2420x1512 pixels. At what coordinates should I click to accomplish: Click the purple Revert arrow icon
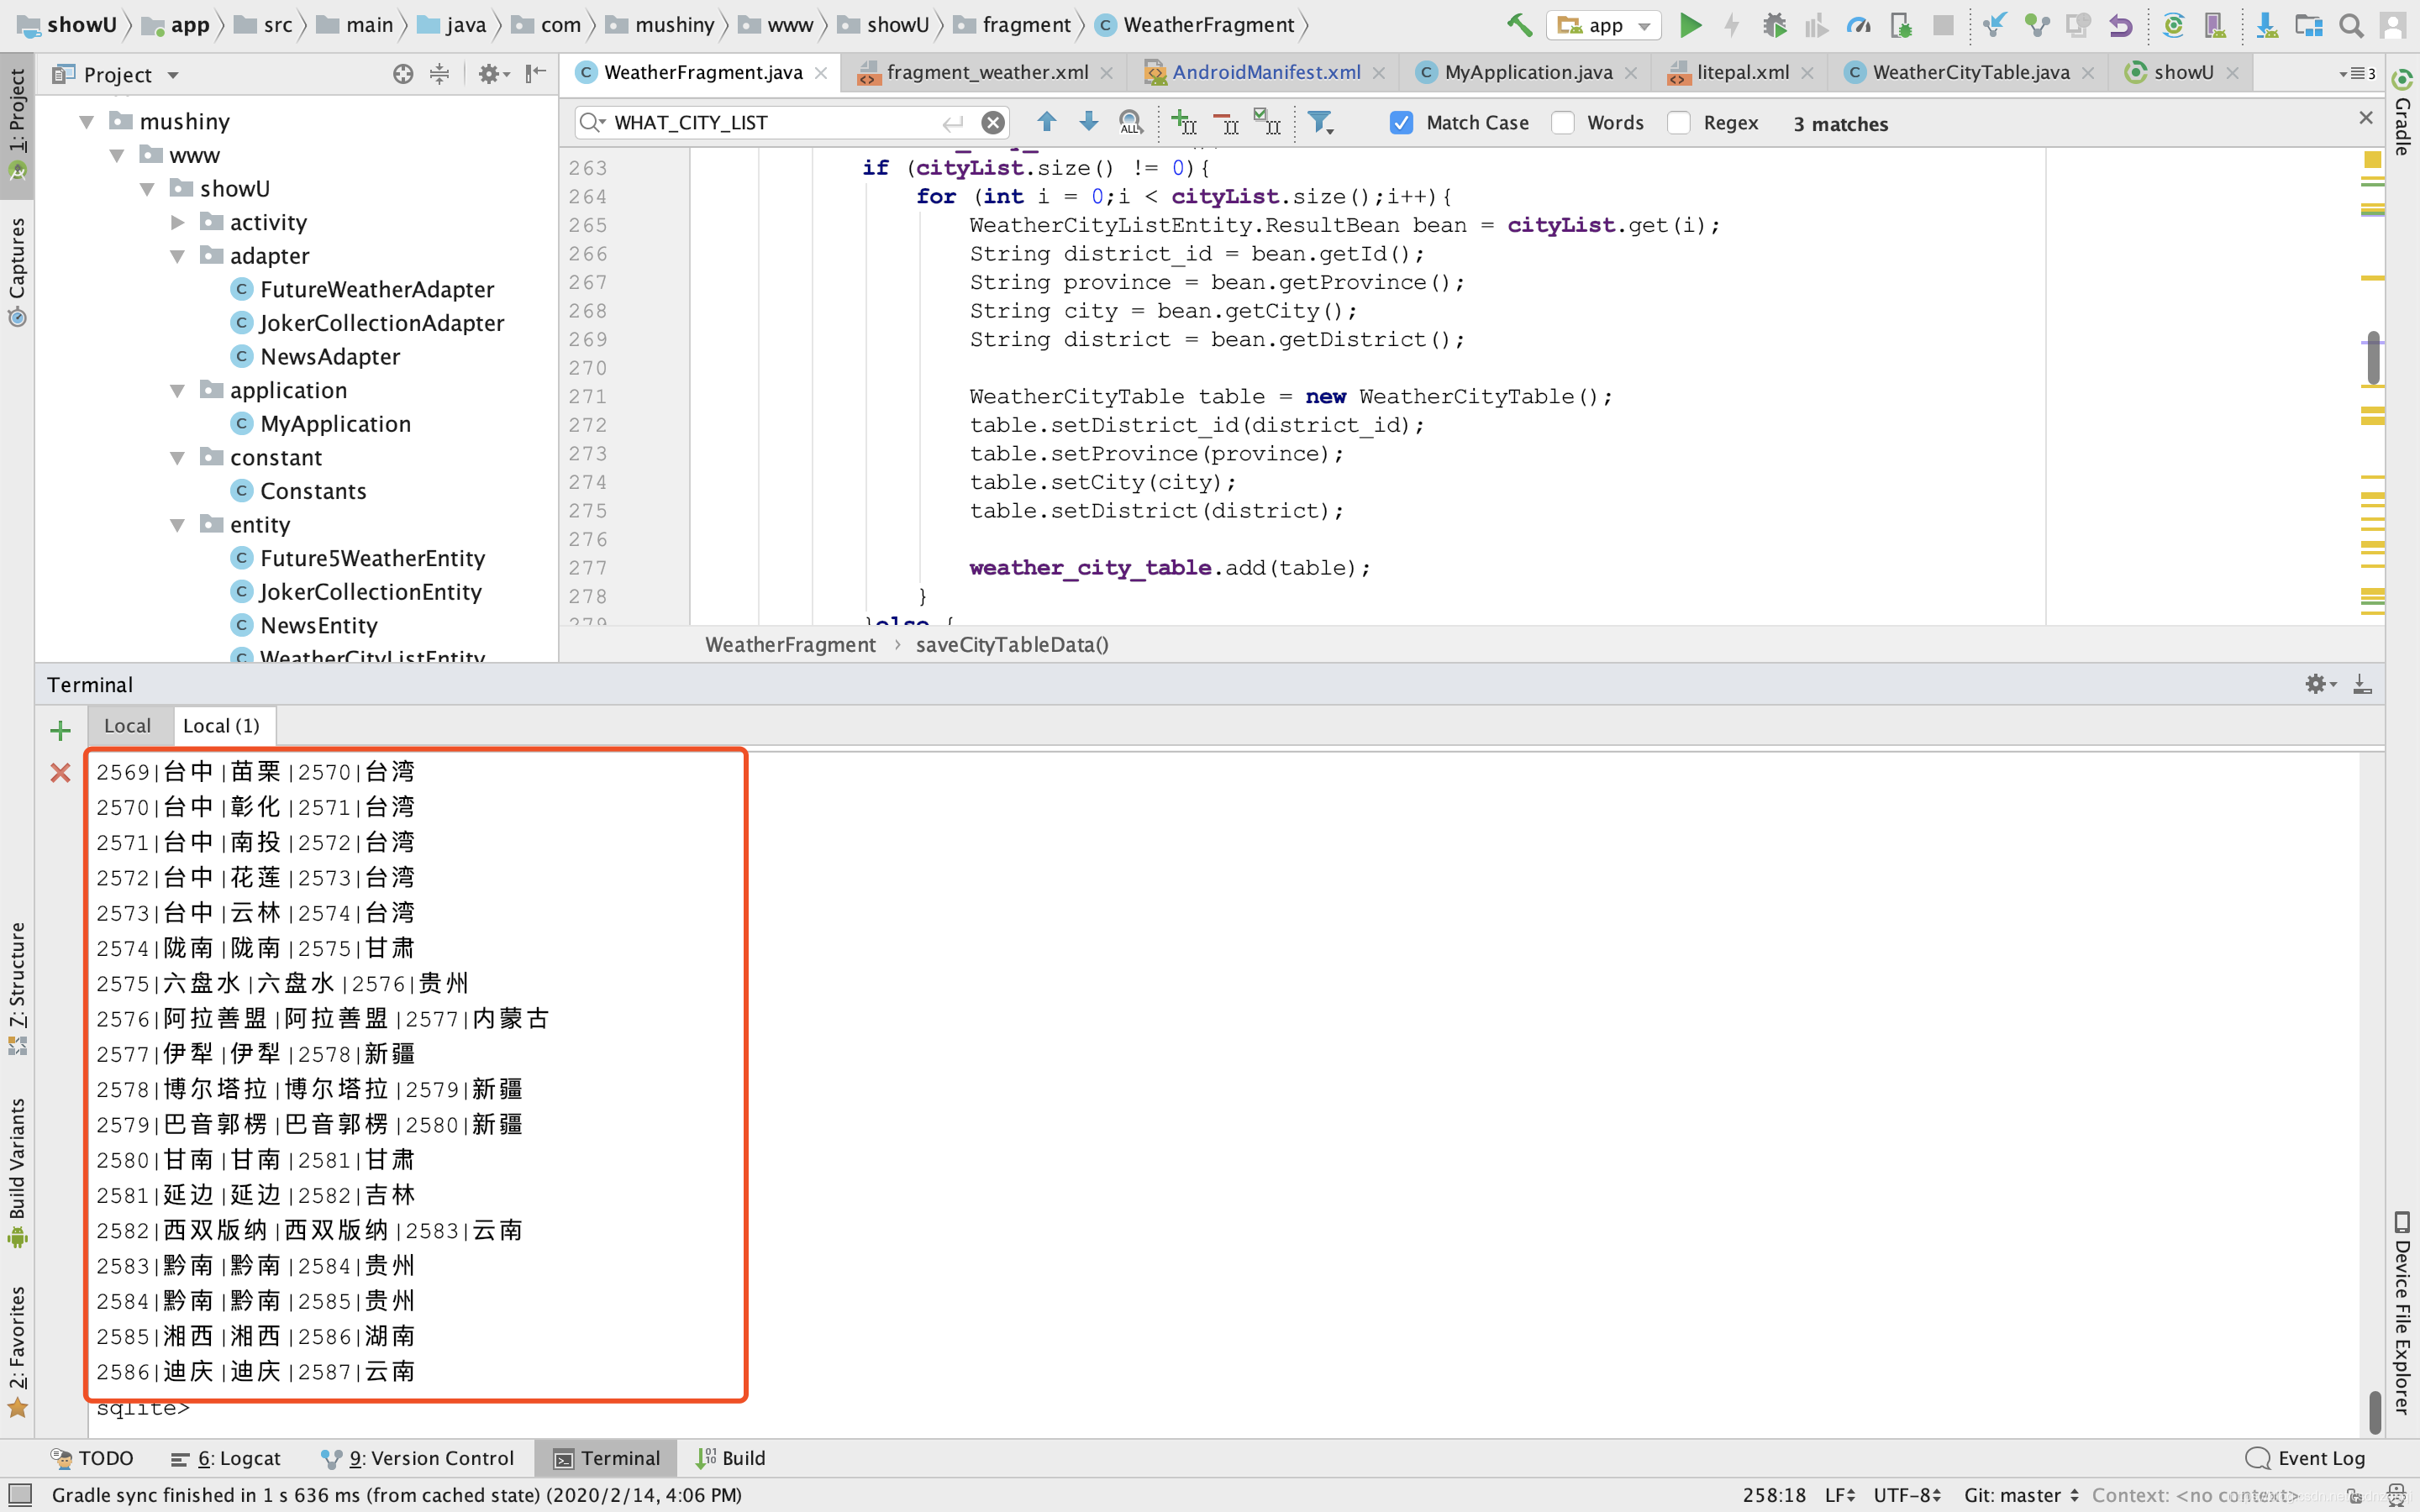pyautogui.click(x=2120, y=25)
